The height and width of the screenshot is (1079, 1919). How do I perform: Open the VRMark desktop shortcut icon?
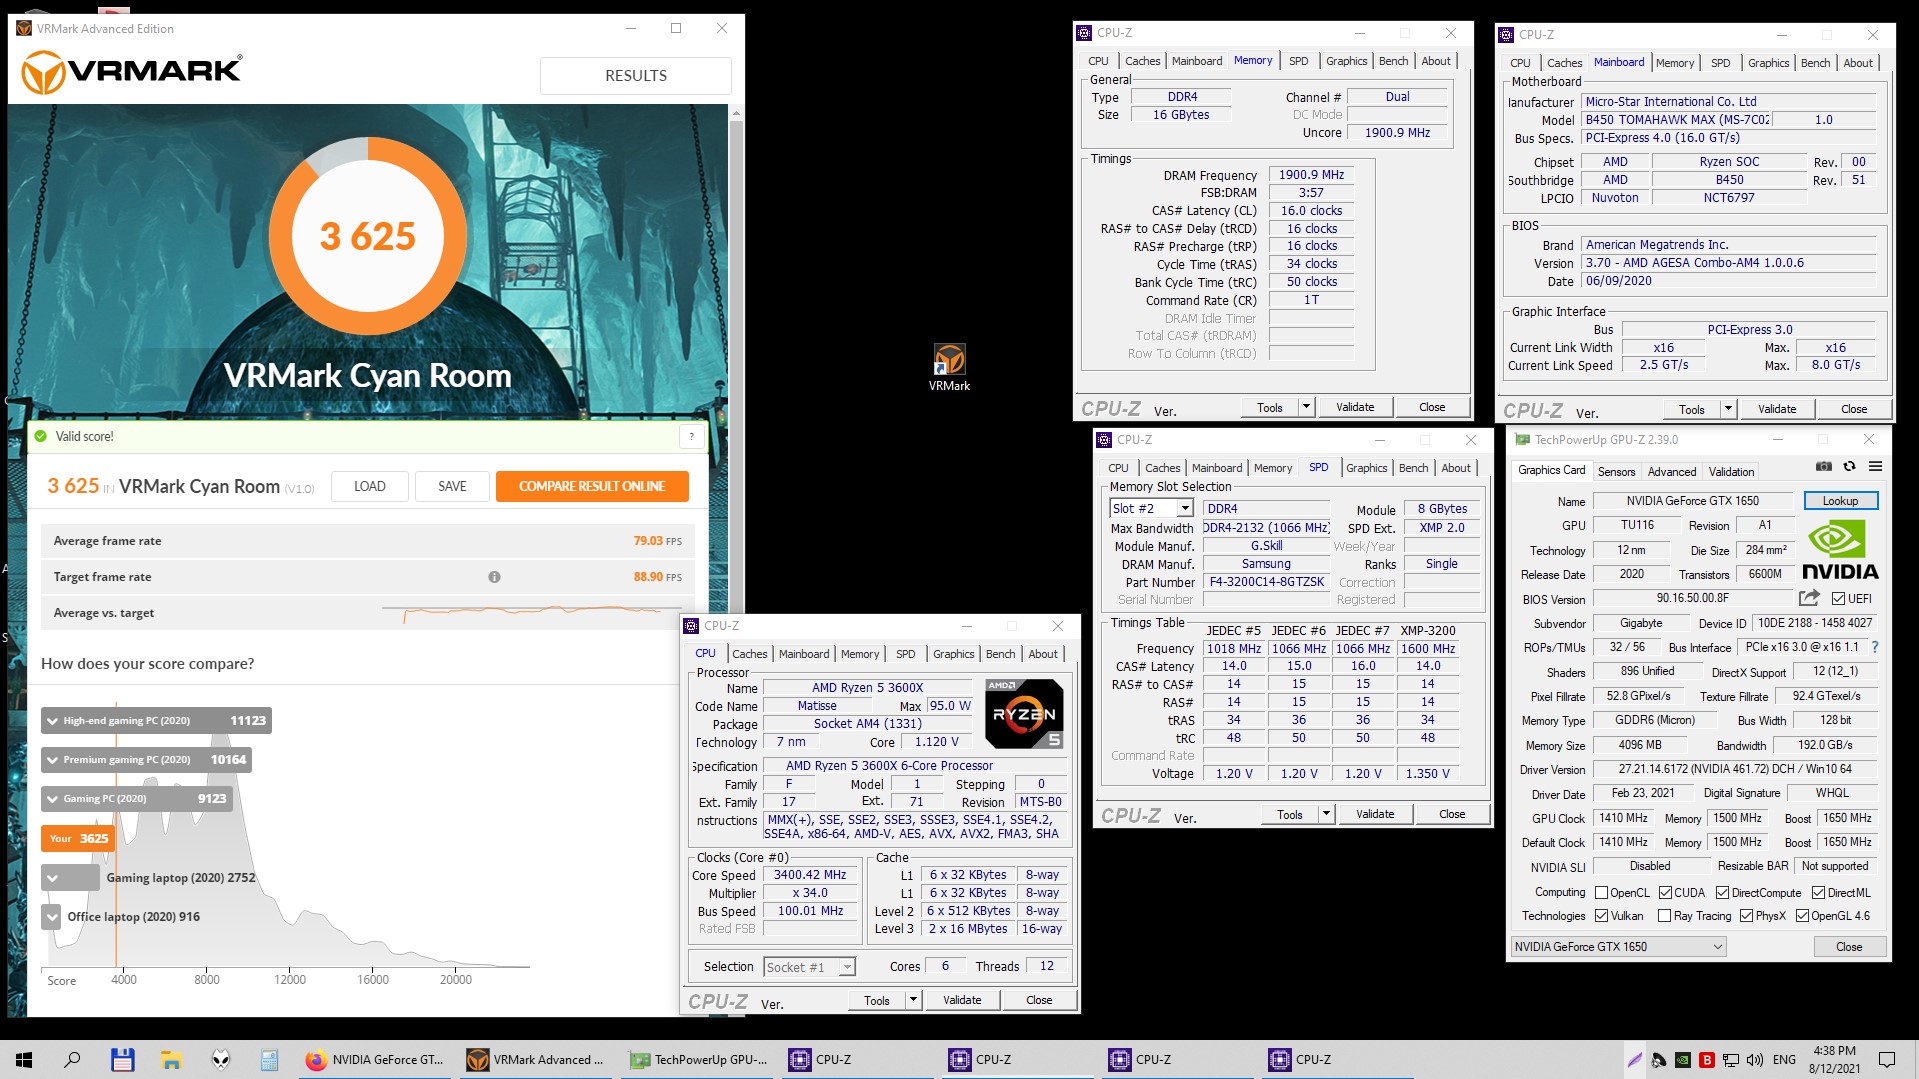coord(949,366)
